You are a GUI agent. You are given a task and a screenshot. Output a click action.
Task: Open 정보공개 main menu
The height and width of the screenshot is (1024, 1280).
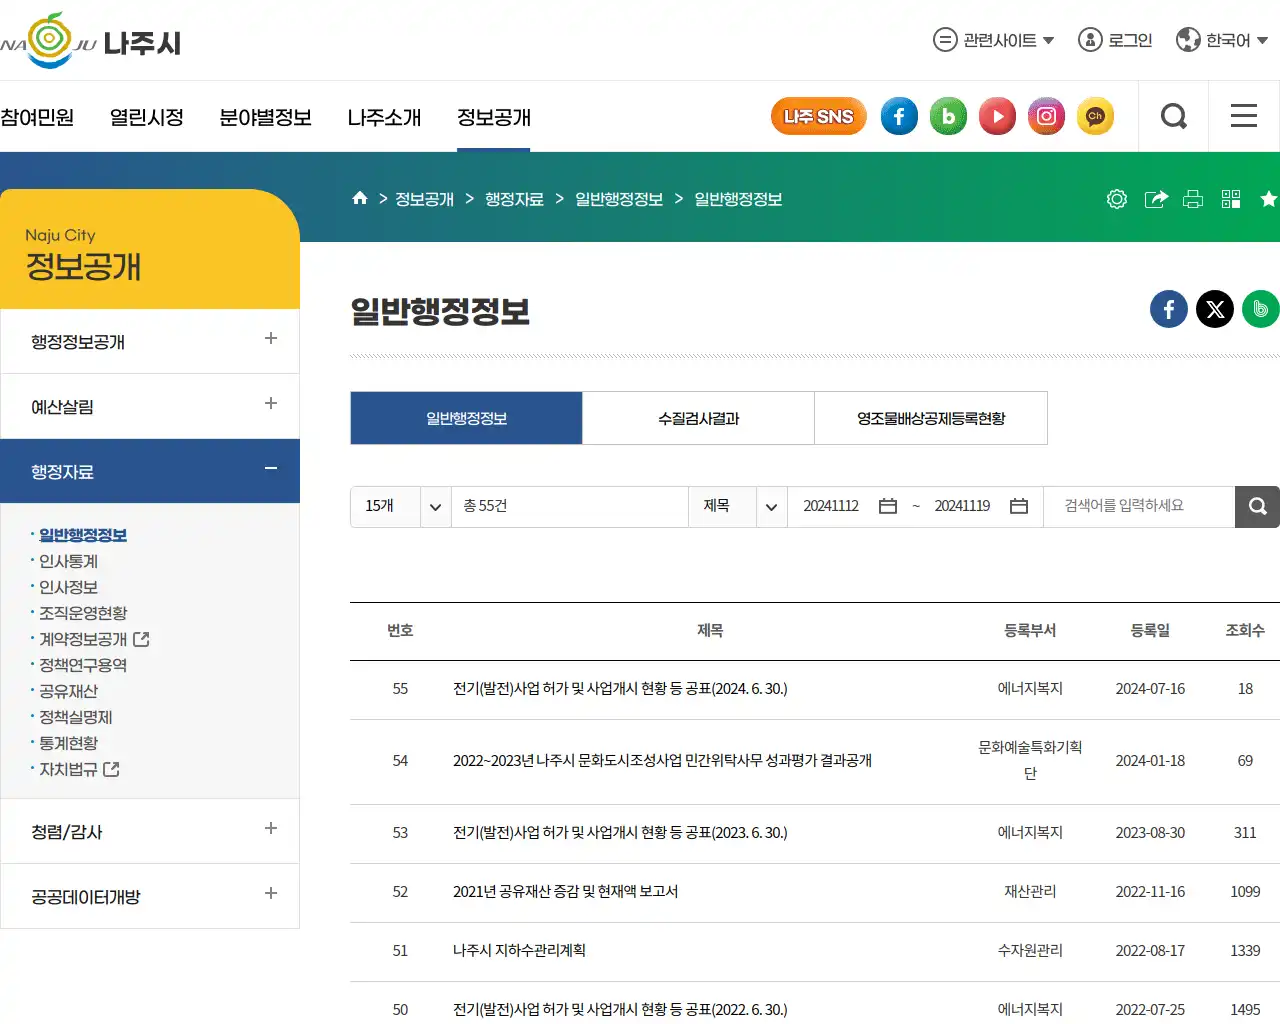coord(494,117)
